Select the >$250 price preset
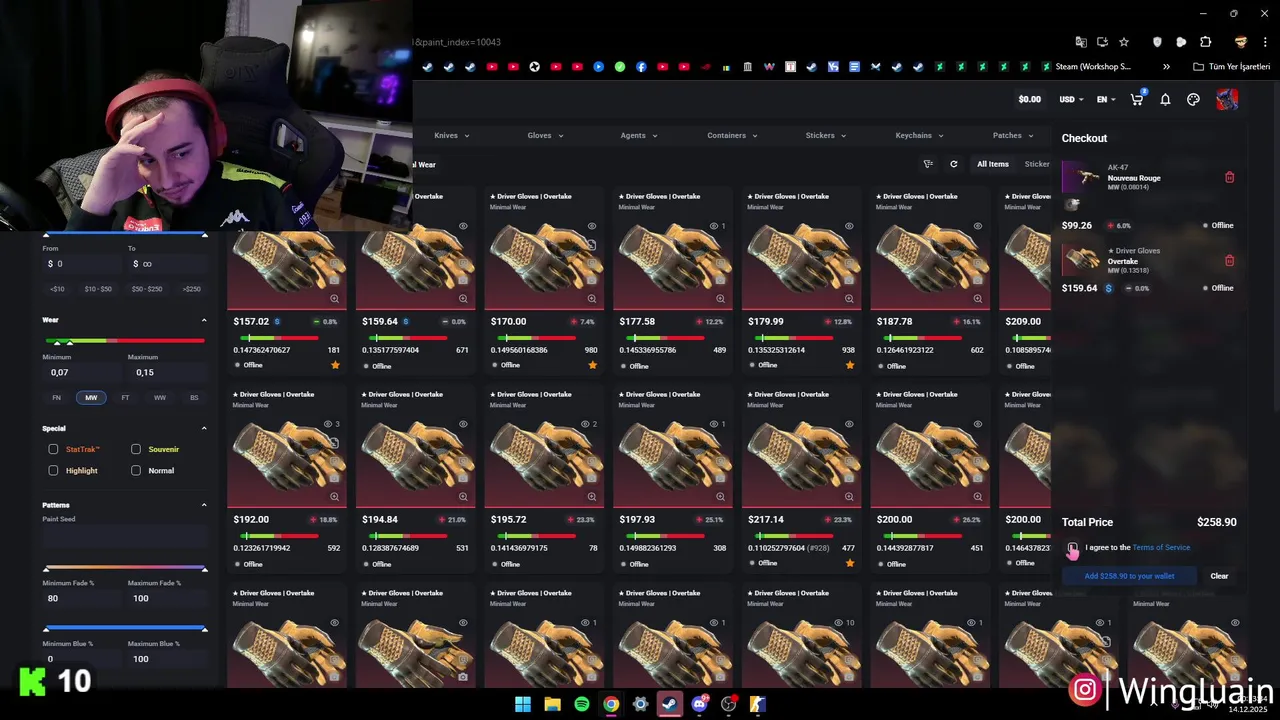This screenshot has height=720, width=1280. click(191, 289)
